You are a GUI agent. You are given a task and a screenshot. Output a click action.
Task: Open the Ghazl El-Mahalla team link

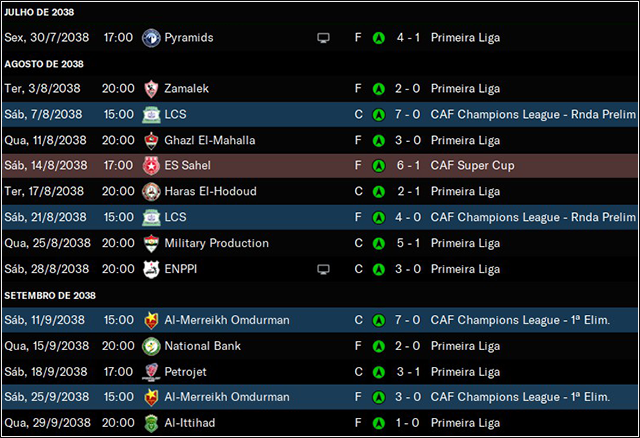[x=210, y=140]
